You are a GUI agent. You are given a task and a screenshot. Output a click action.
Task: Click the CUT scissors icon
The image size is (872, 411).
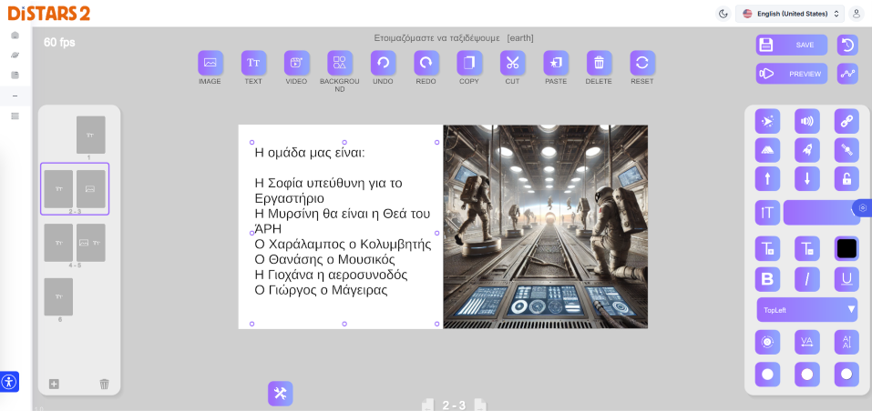click(512, 62)
